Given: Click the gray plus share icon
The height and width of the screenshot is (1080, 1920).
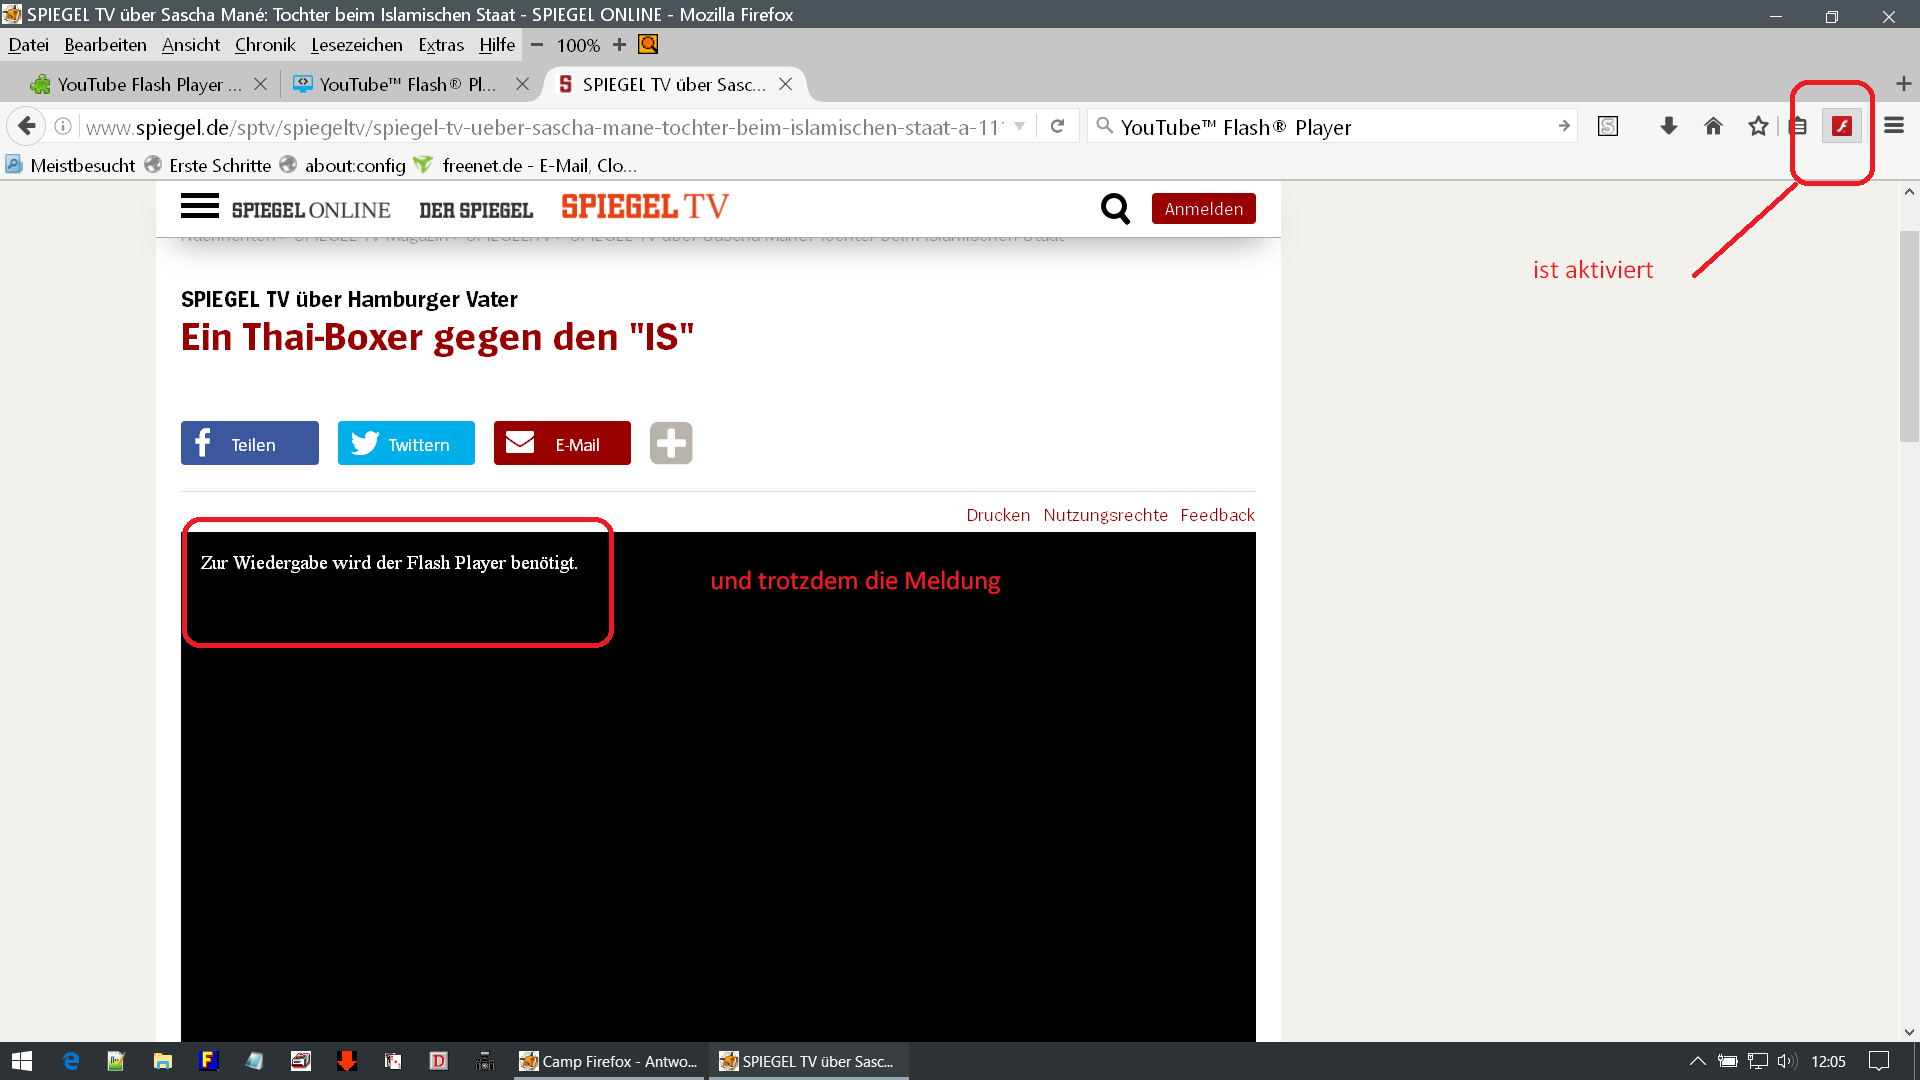Looking at the screenshot, I should (x=671, y=443).
